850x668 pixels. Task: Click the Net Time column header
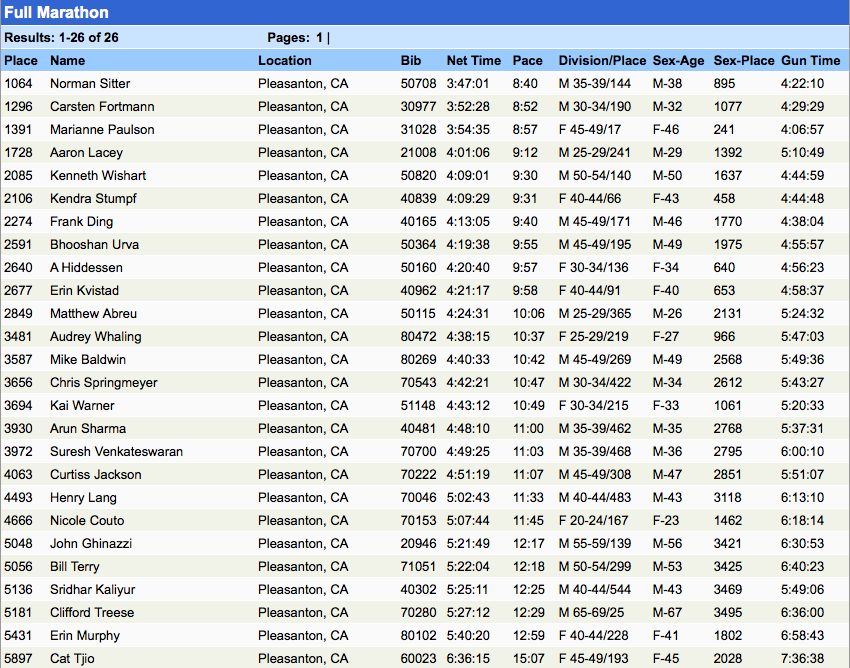pyautogui.click(x=473, y=61)
